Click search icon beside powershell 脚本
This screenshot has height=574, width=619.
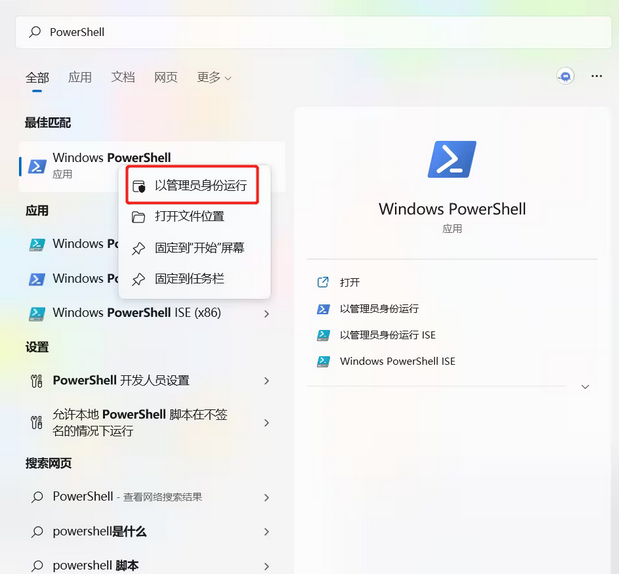pos(37,566)
